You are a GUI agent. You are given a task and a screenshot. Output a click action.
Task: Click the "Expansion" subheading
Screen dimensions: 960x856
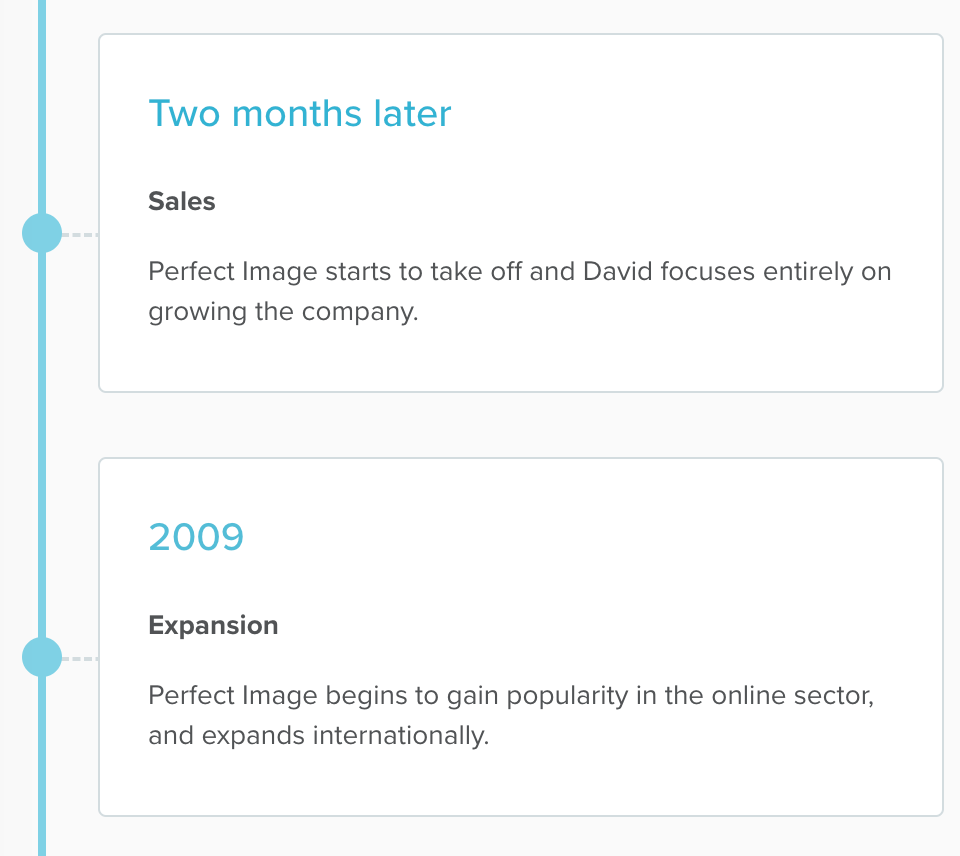[x=213, y=625]
